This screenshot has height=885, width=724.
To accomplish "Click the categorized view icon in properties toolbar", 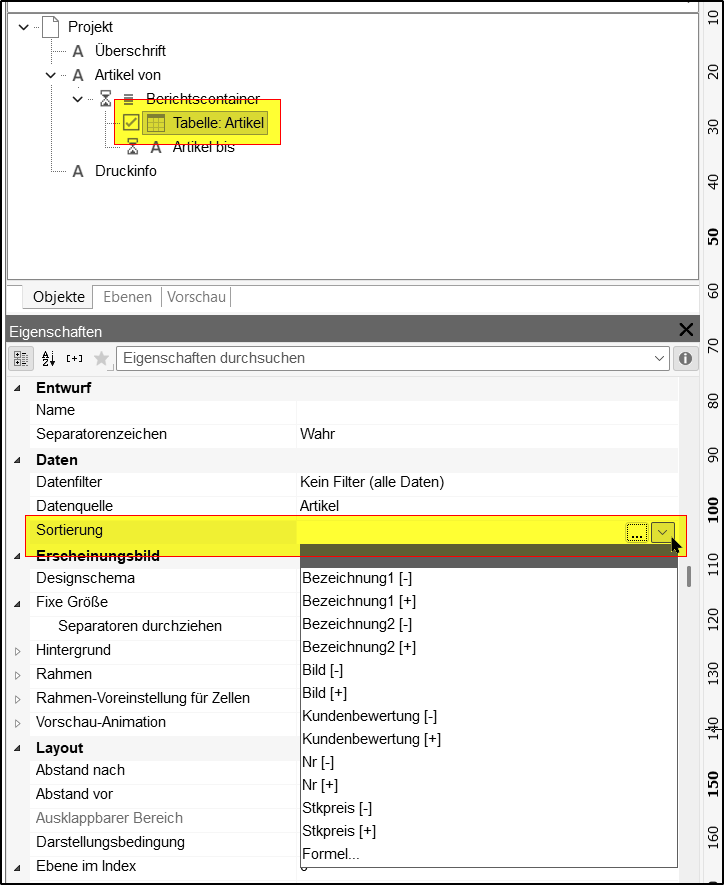I will [x=21, y=358].
